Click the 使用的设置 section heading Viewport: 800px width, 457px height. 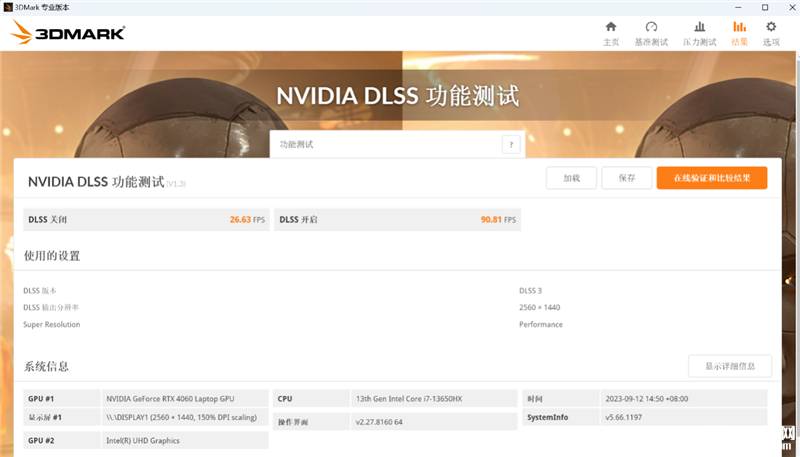[x=52, y=256]
